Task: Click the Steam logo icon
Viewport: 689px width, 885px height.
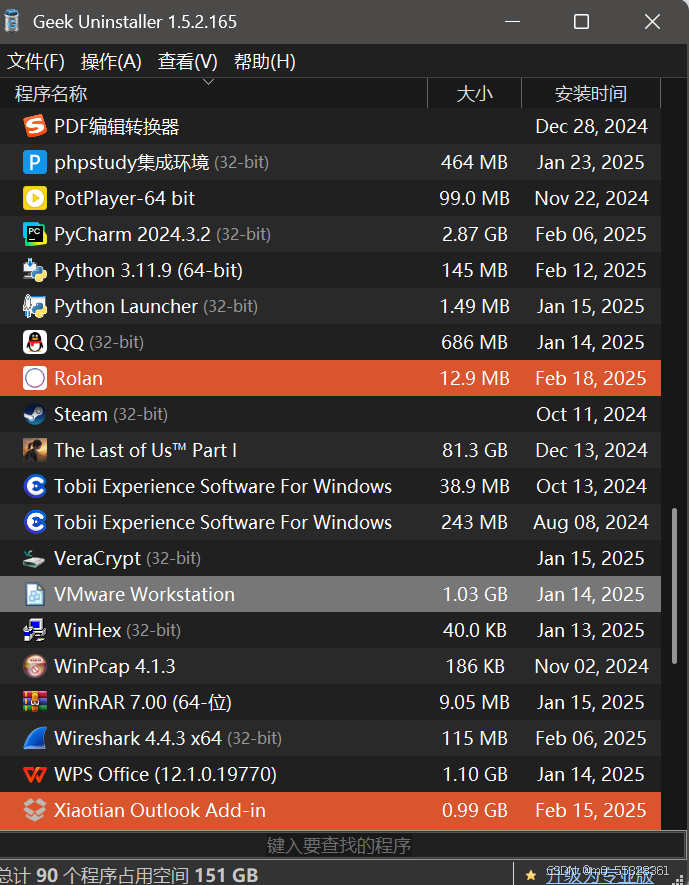Action: coord(35,414)
